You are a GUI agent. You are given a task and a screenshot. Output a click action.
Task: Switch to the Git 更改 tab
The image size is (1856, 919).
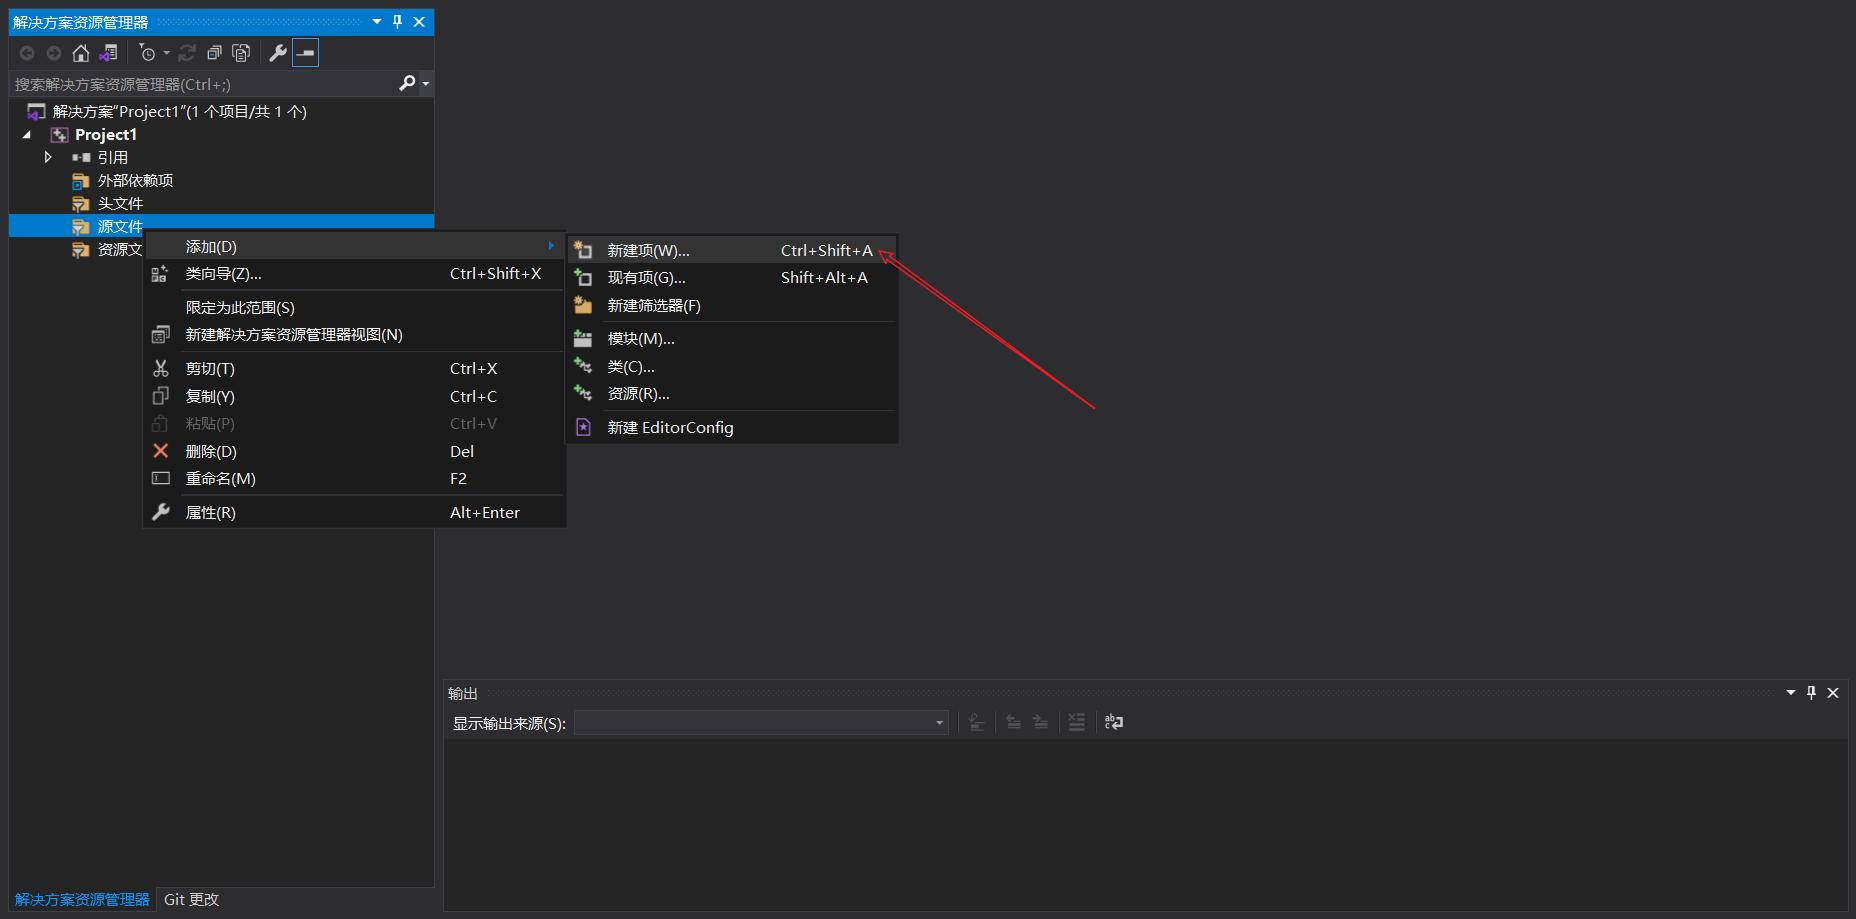[191, 899]
